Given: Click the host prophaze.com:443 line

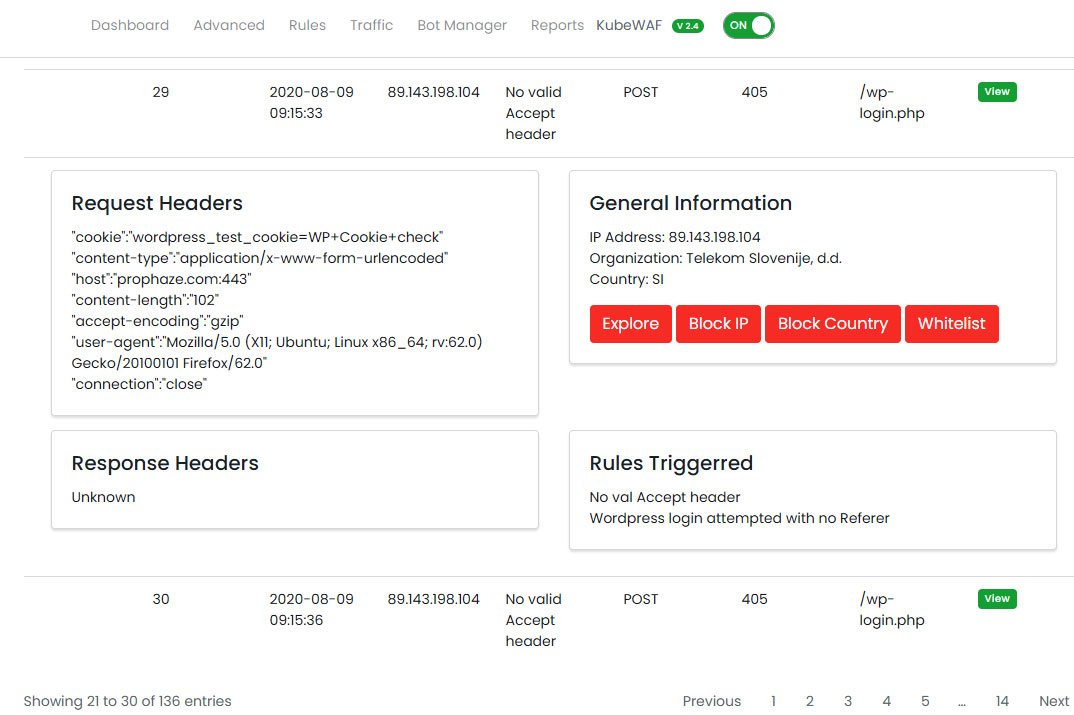Looking at the screenshot, I should (162, 279).
